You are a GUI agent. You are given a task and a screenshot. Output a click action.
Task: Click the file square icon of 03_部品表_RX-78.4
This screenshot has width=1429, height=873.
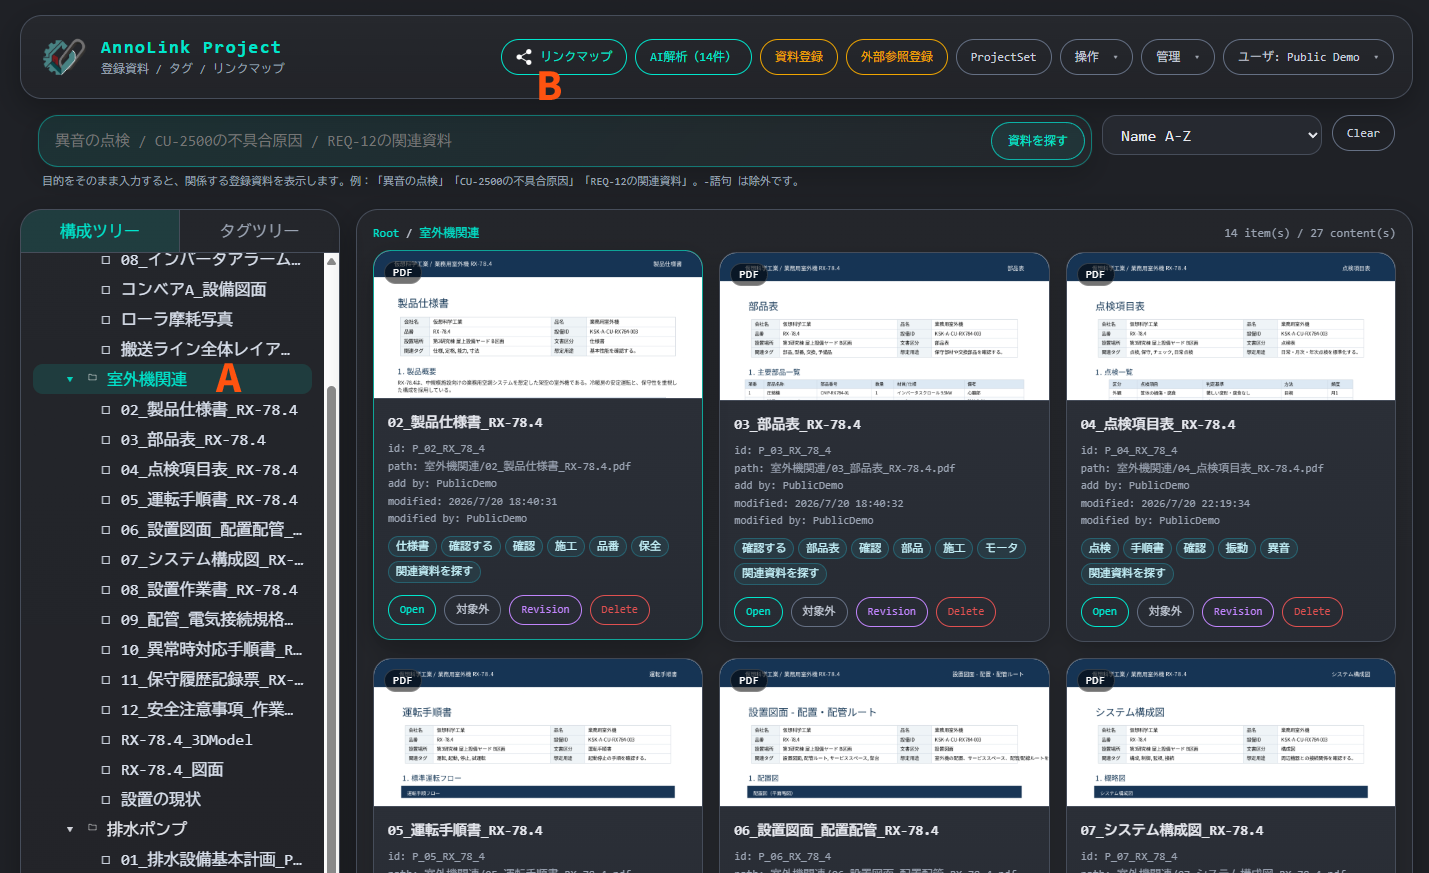(x=106, y=439)
